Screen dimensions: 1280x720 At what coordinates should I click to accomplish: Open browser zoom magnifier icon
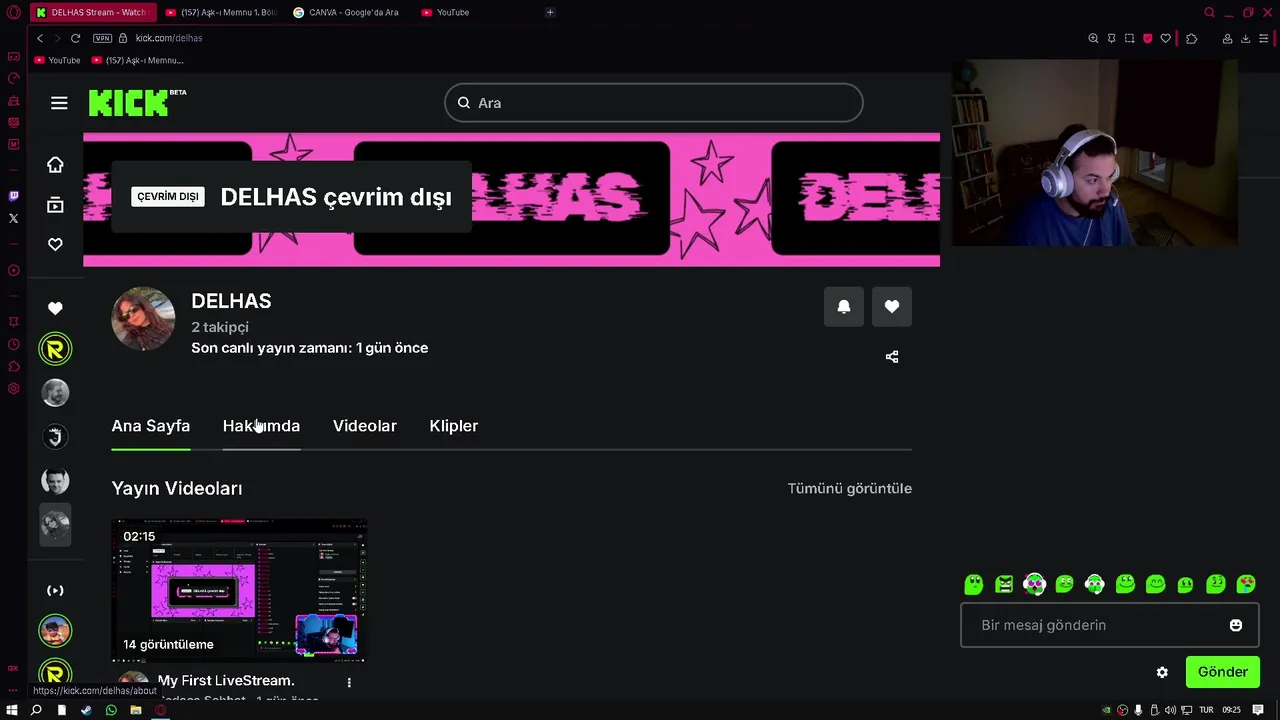[1093, 38]
